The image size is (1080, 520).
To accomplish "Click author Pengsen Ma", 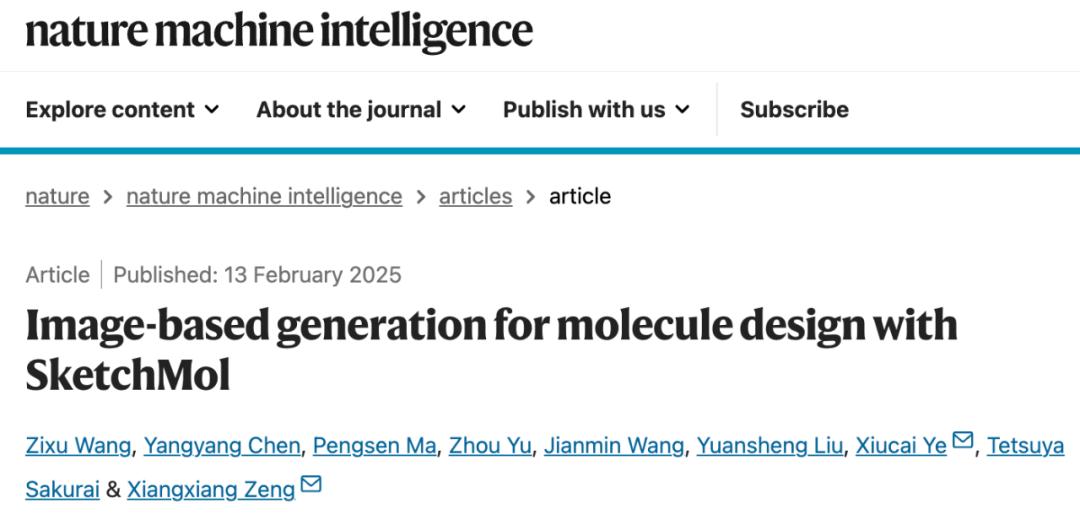I will [374, 445].
